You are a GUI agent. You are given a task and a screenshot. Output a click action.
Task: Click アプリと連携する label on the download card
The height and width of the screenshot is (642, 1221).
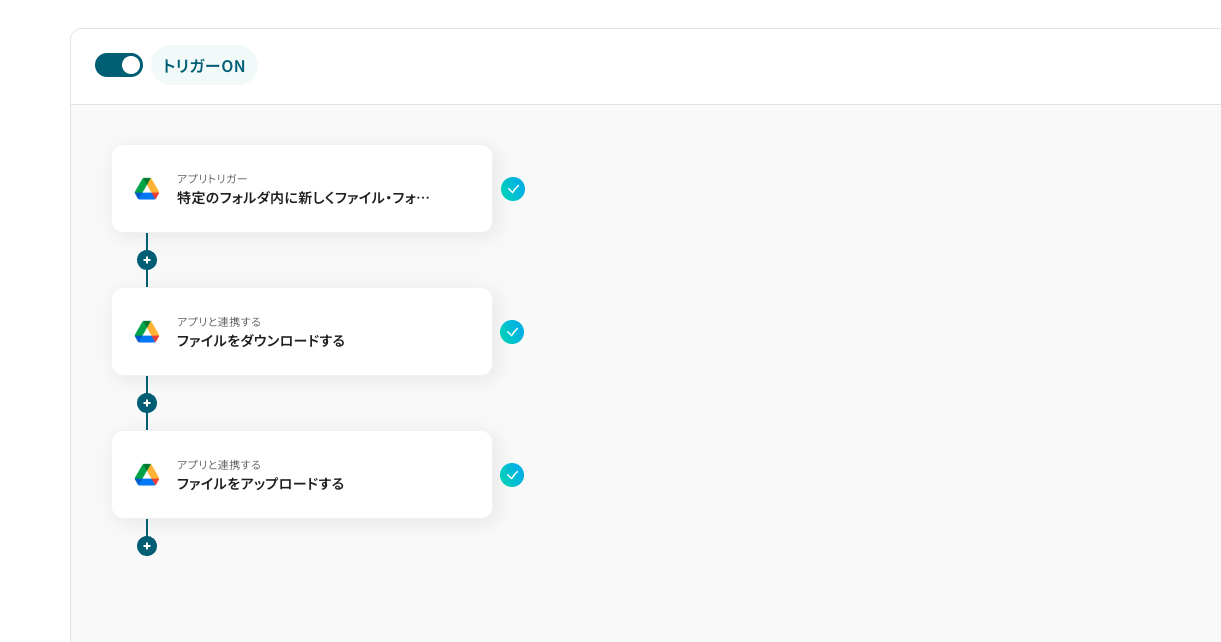tap(219, 322)
